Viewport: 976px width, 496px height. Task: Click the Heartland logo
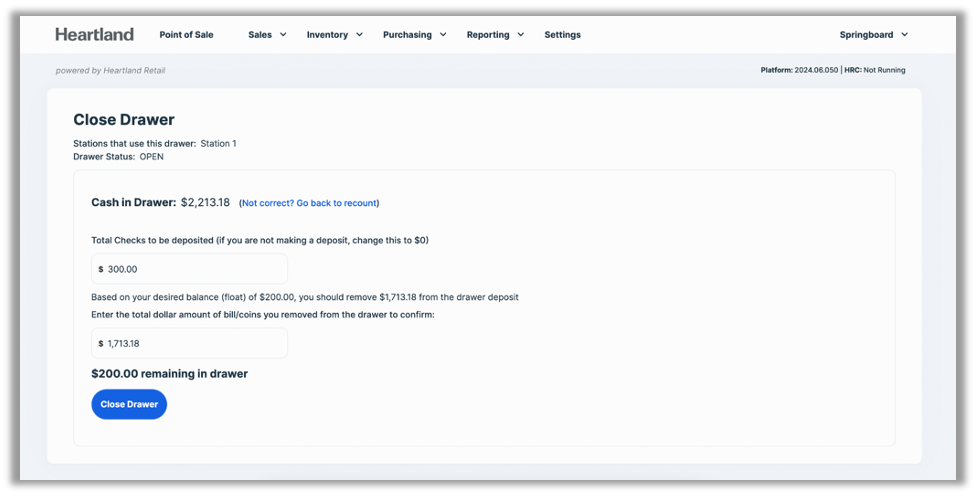[x=94, y=34]
